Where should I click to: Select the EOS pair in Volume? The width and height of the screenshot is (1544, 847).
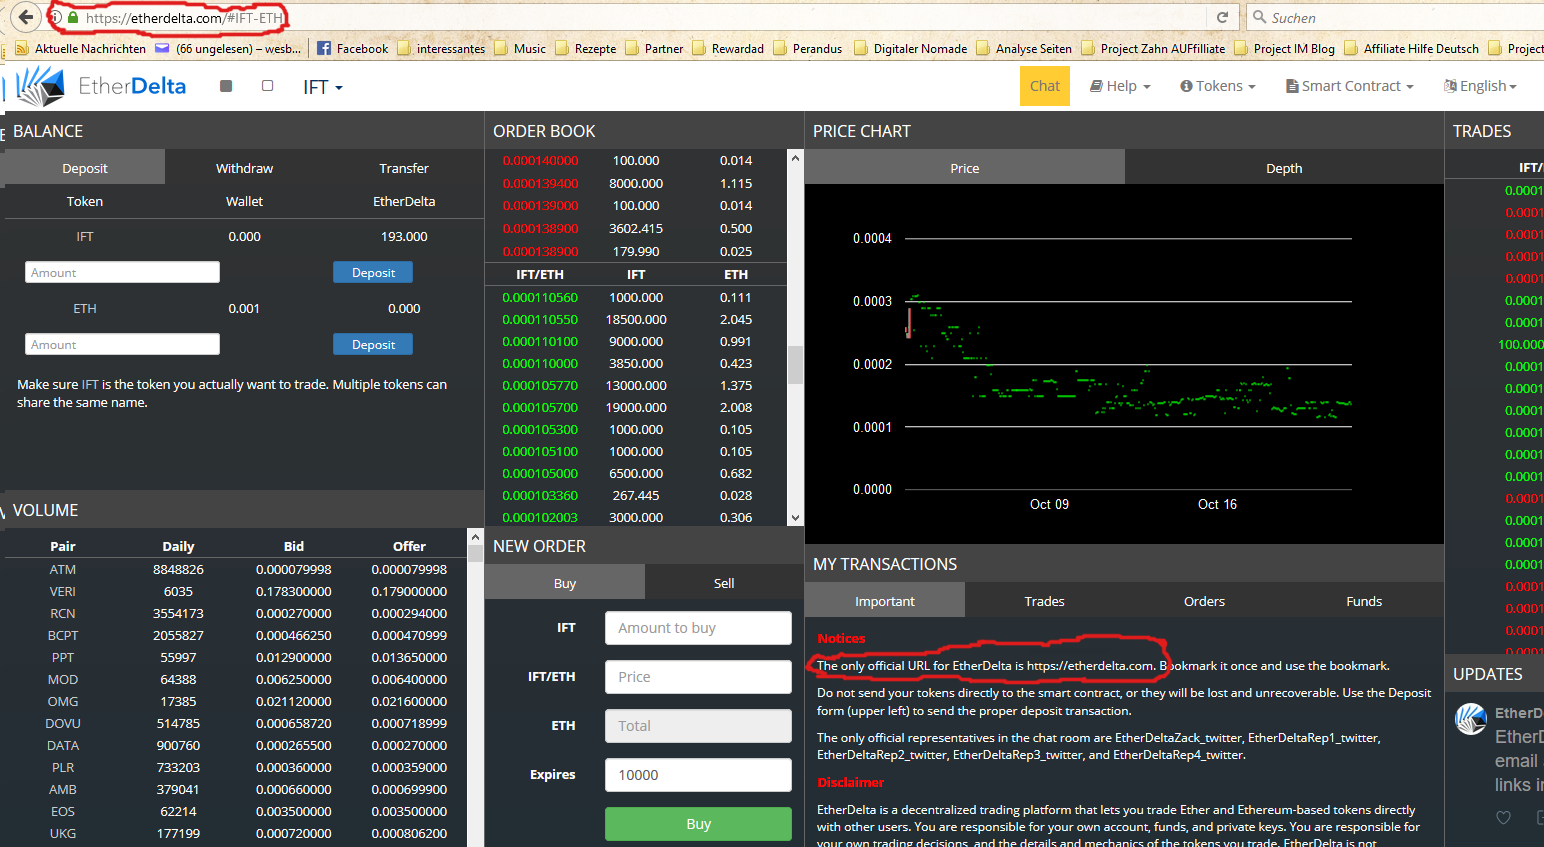click(63, 811)
